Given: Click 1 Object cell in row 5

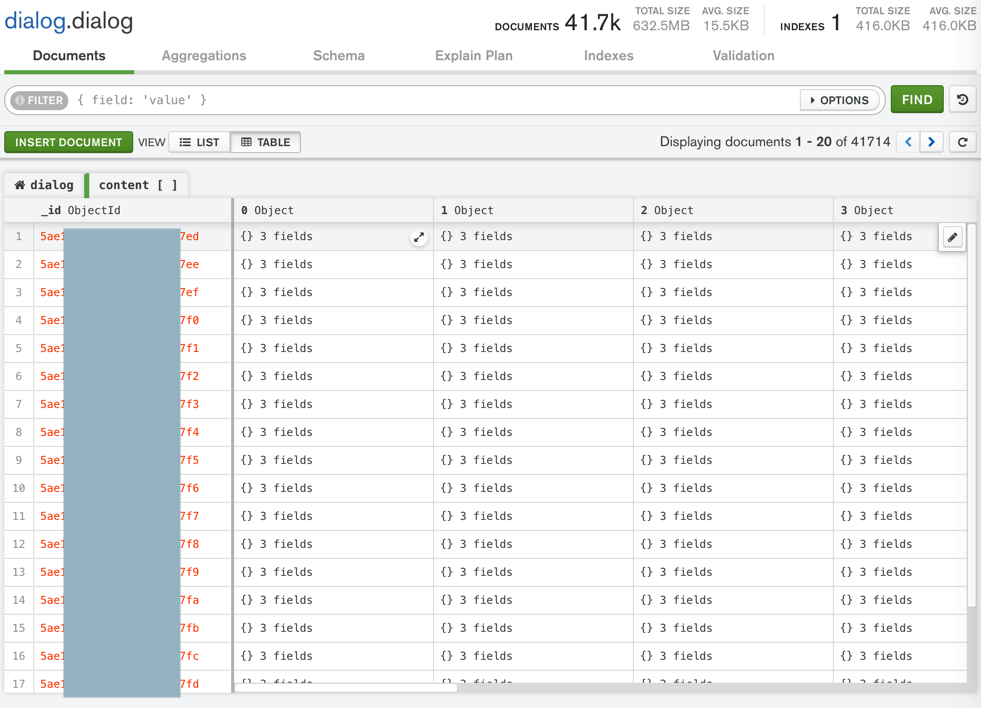Looking at the screenshot, I should point(533,348).
